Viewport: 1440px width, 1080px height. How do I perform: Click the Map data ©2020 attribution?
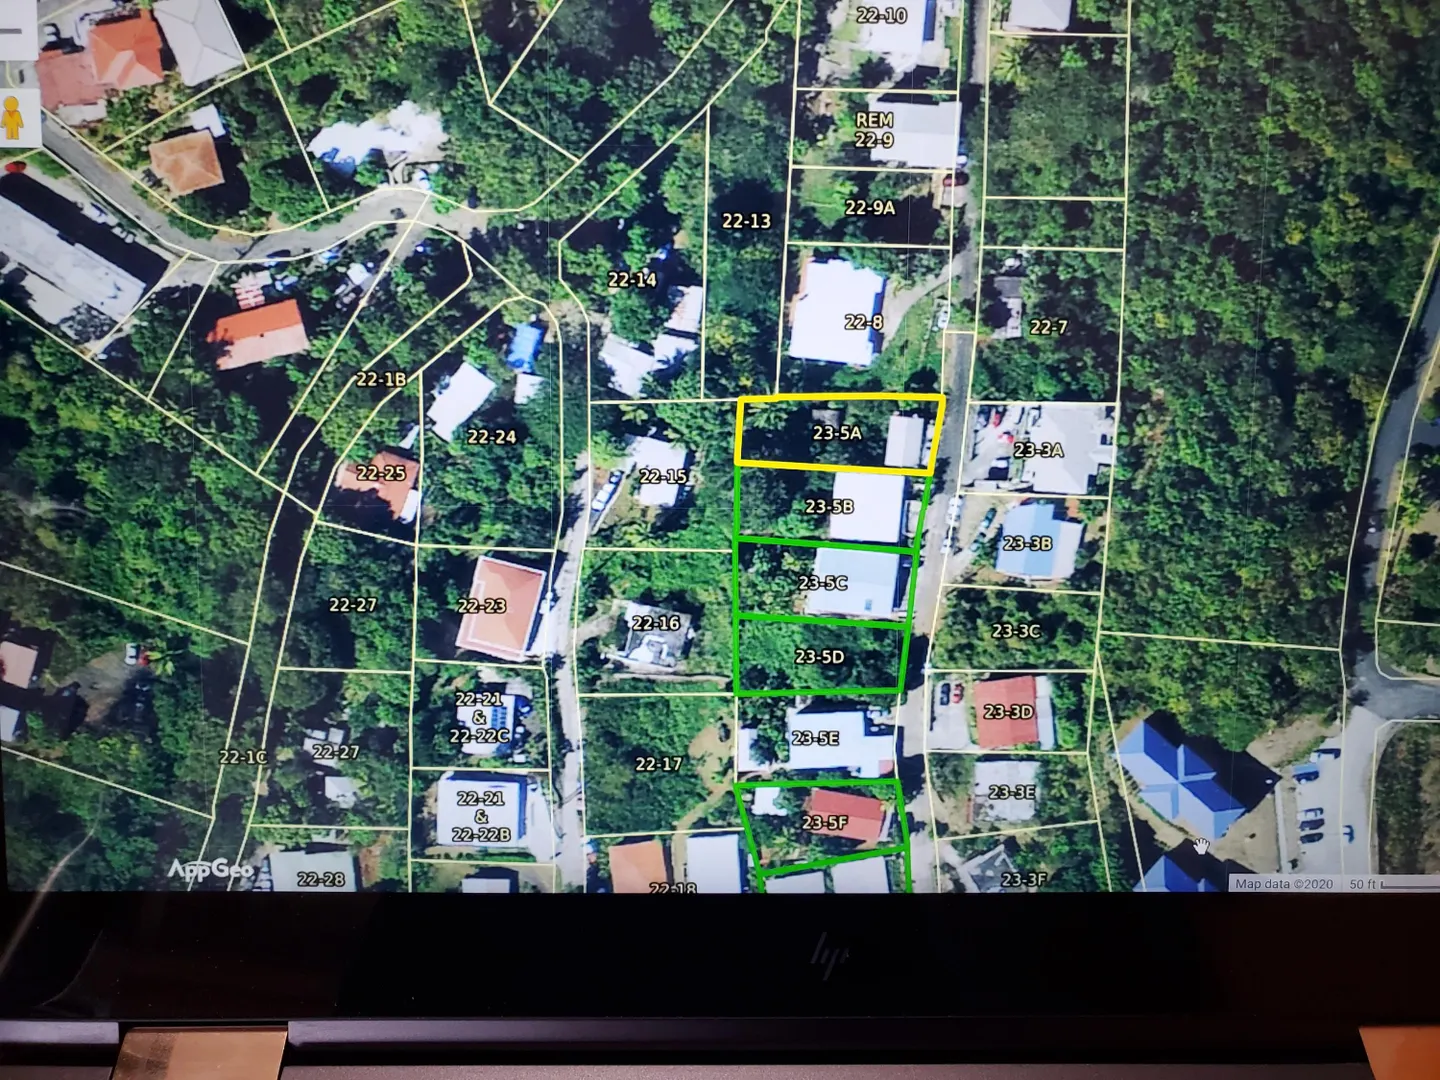click(x=1283, y=884)
